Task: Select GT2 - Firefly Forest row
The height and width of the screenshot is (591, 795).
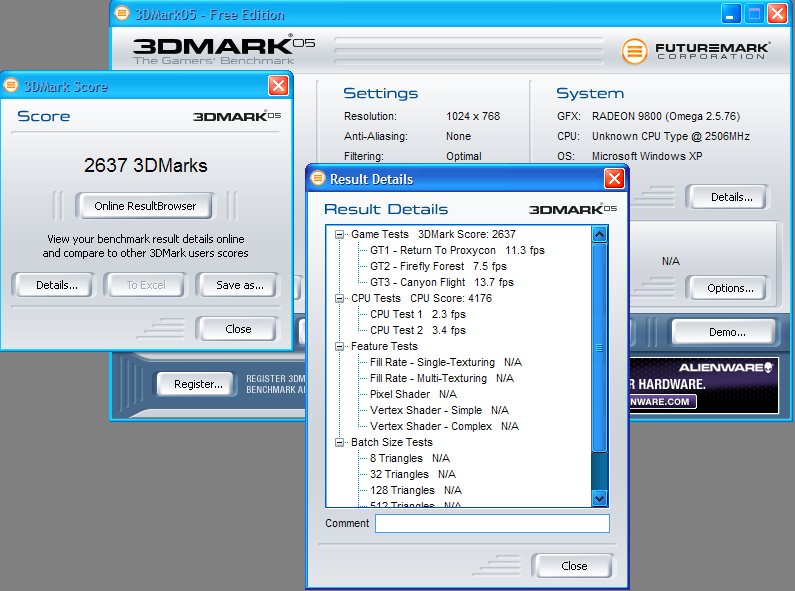Action: coord(438,266)
